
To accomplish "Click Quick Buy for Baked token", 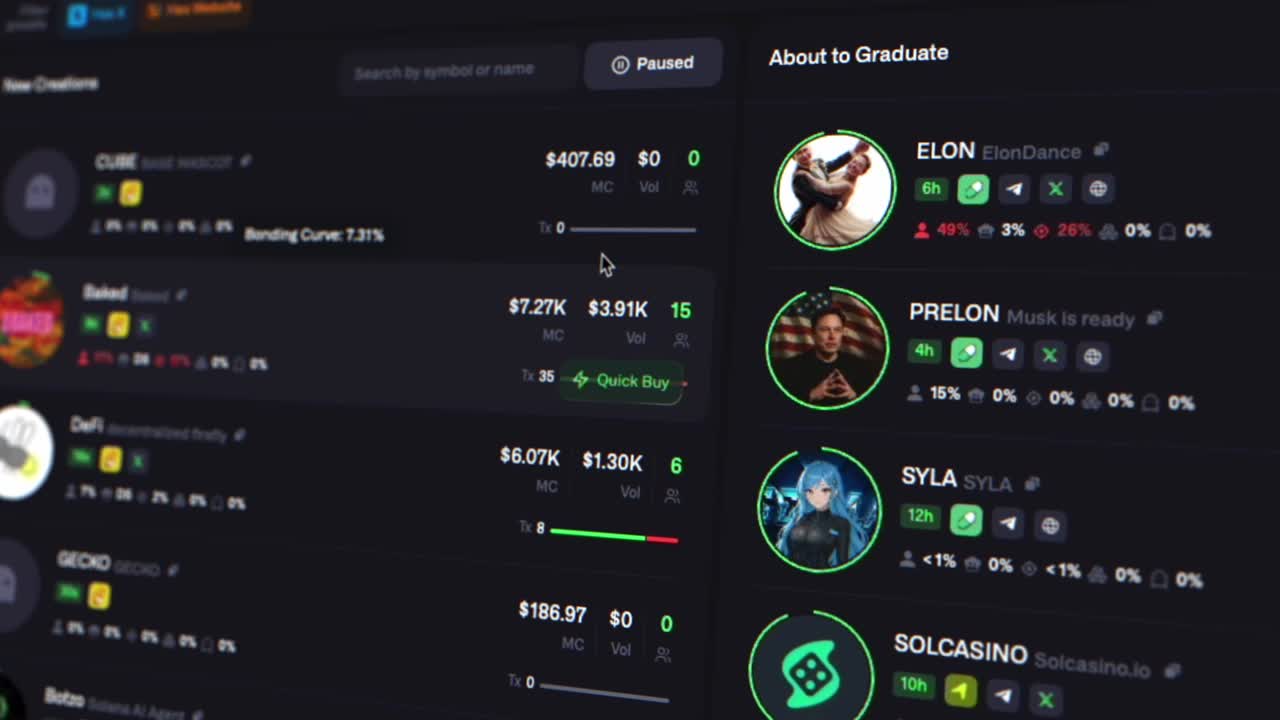I will point(621,381).
